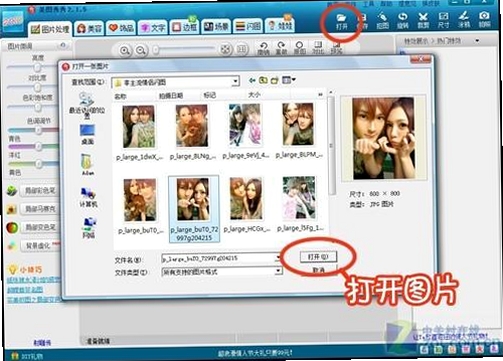Switch to the 娃娃 tab
This screenshot has height=361, width=503.
click(x=279, y=26)
